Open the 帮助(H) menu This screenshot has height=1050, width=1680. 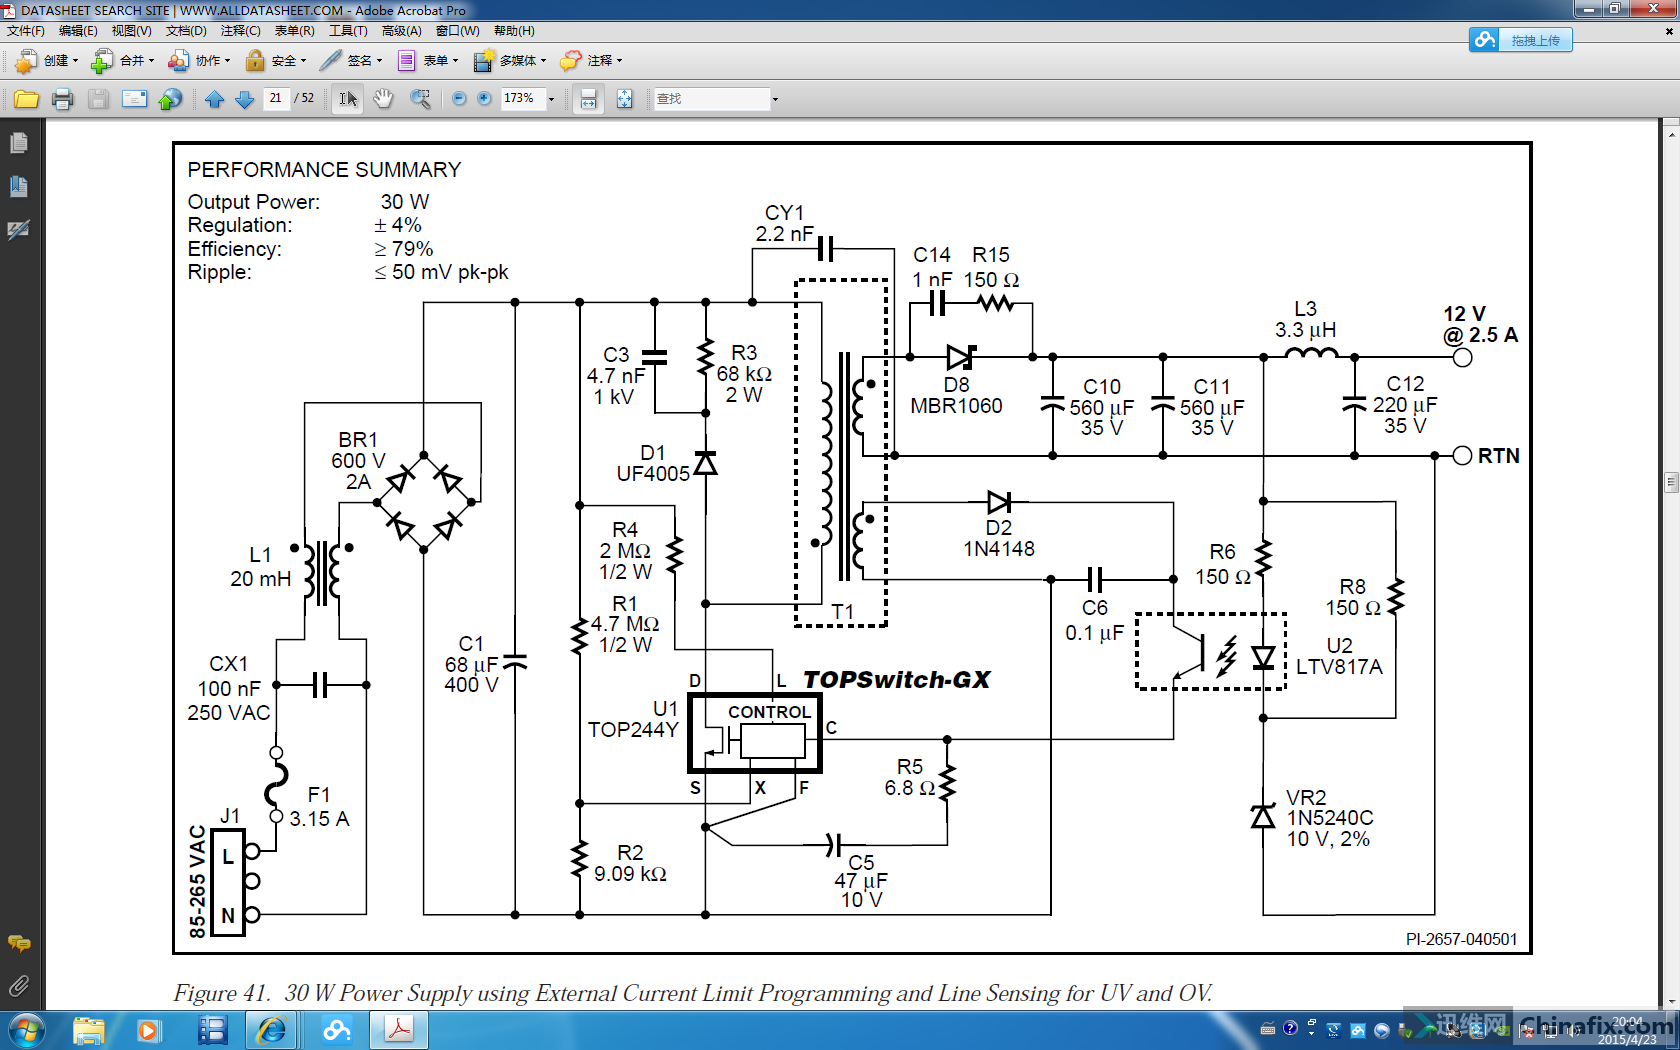pos(514,31)
